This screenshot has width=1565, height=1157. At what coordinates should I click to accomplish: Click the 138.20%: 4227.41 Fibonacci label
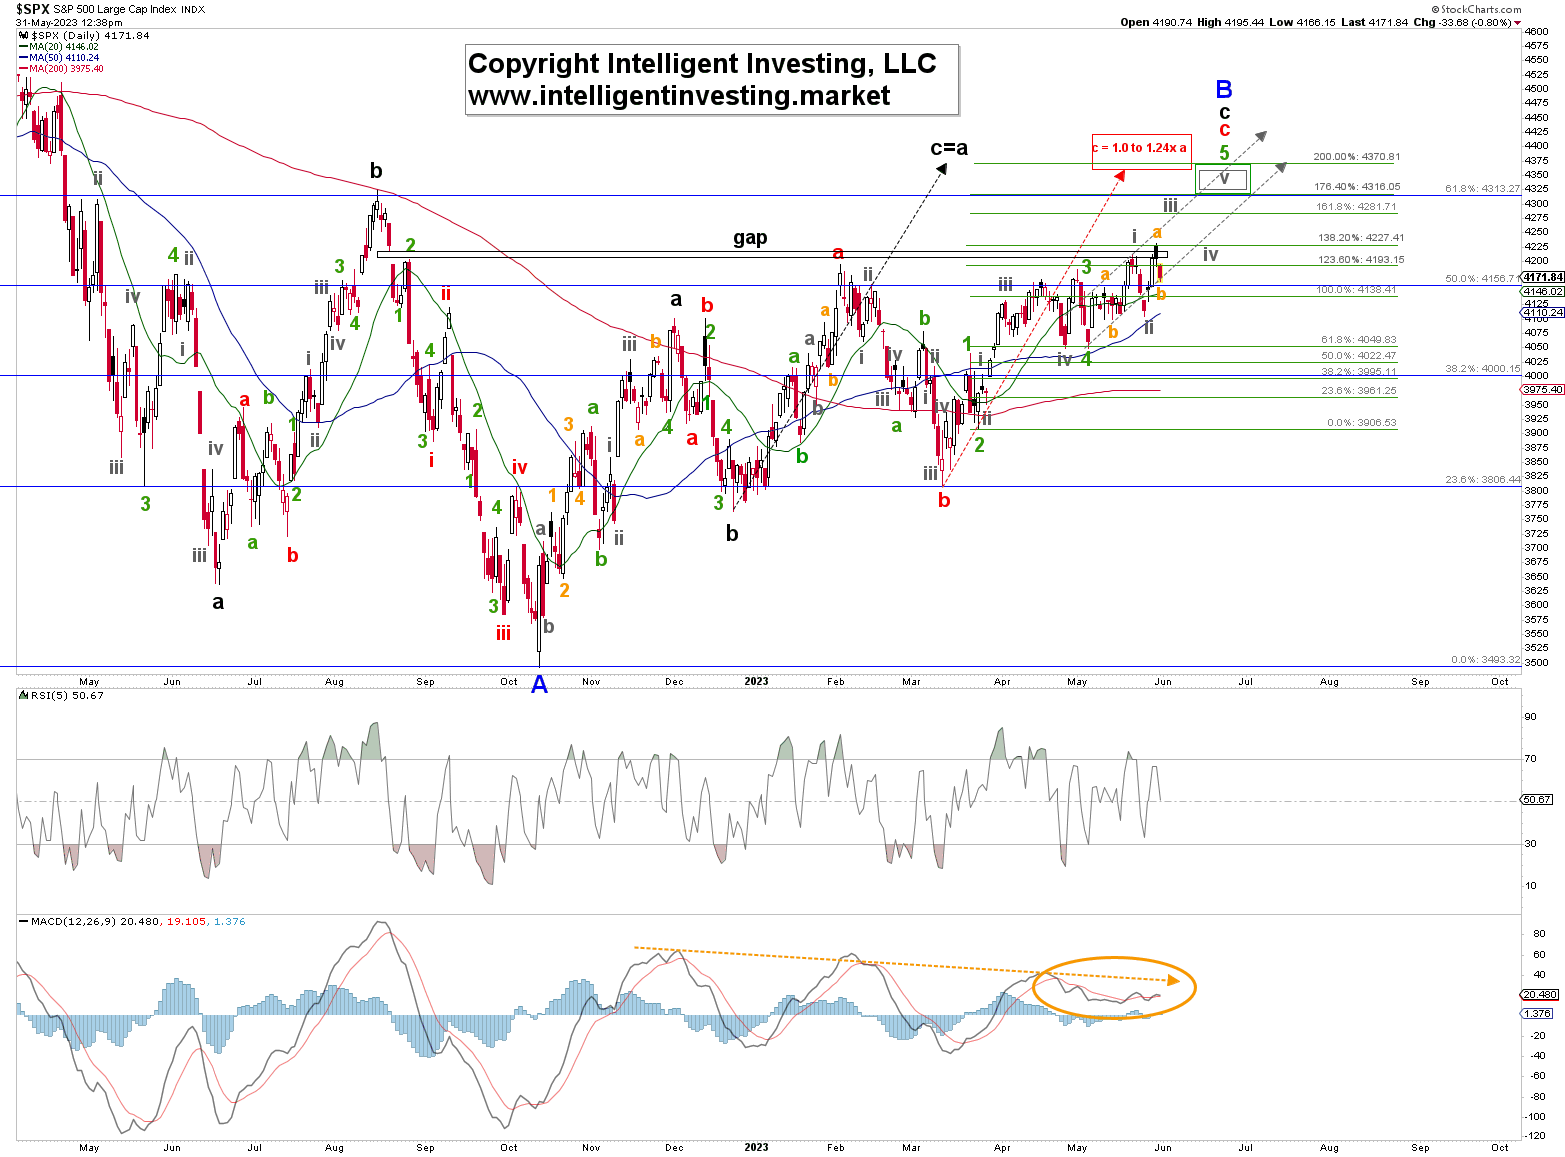pos(1360,238)
